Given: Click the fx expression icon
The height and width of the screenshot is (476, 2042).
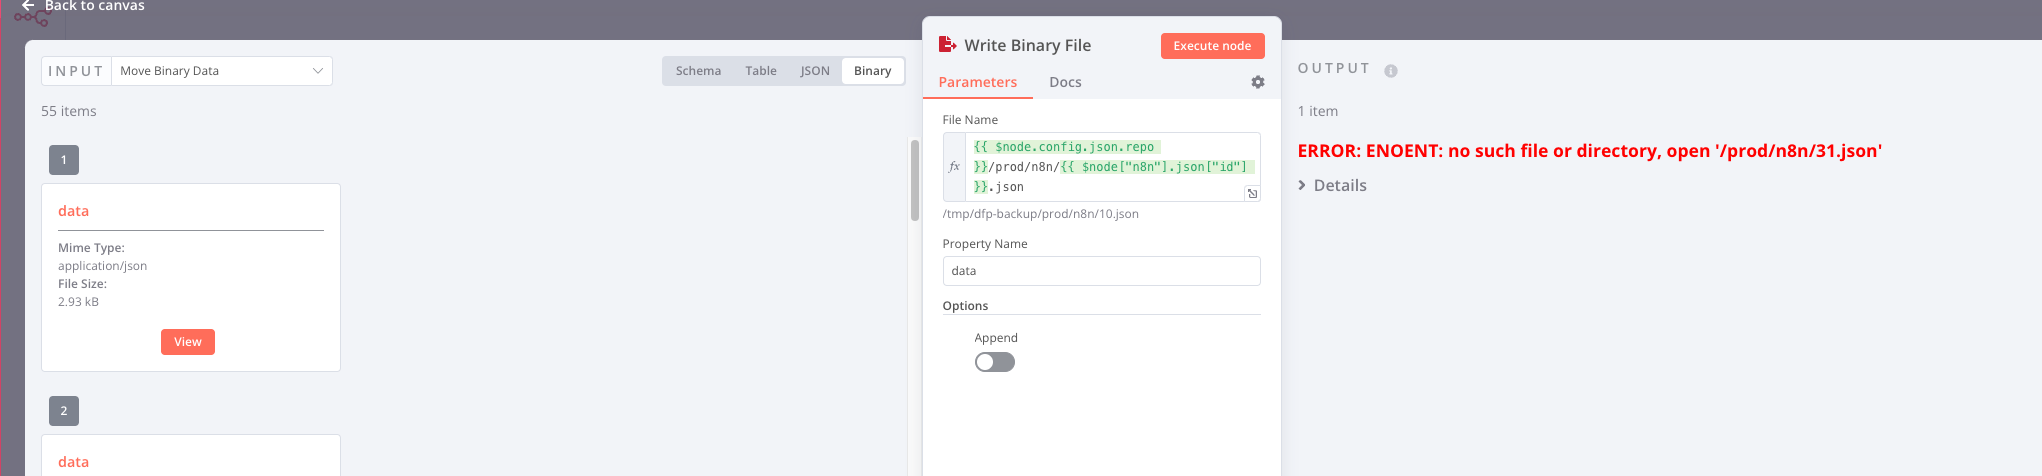Looking at the screenshot, I should [954, 167].
